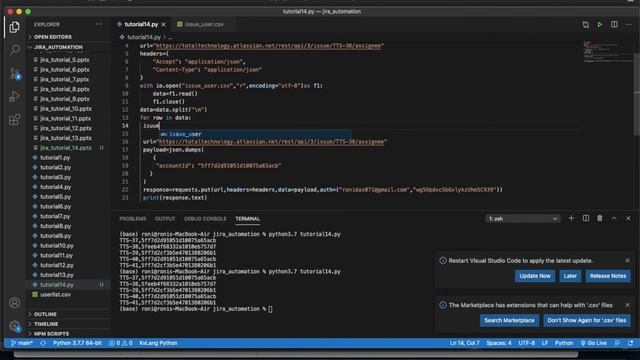Open the Explorer view in activity bar

15,27
